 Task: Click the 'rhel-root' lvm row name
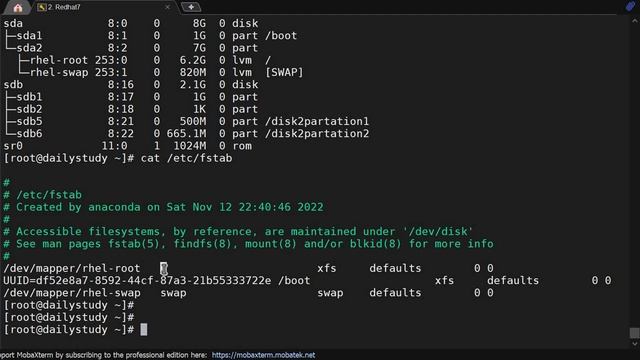pos(59,60)
